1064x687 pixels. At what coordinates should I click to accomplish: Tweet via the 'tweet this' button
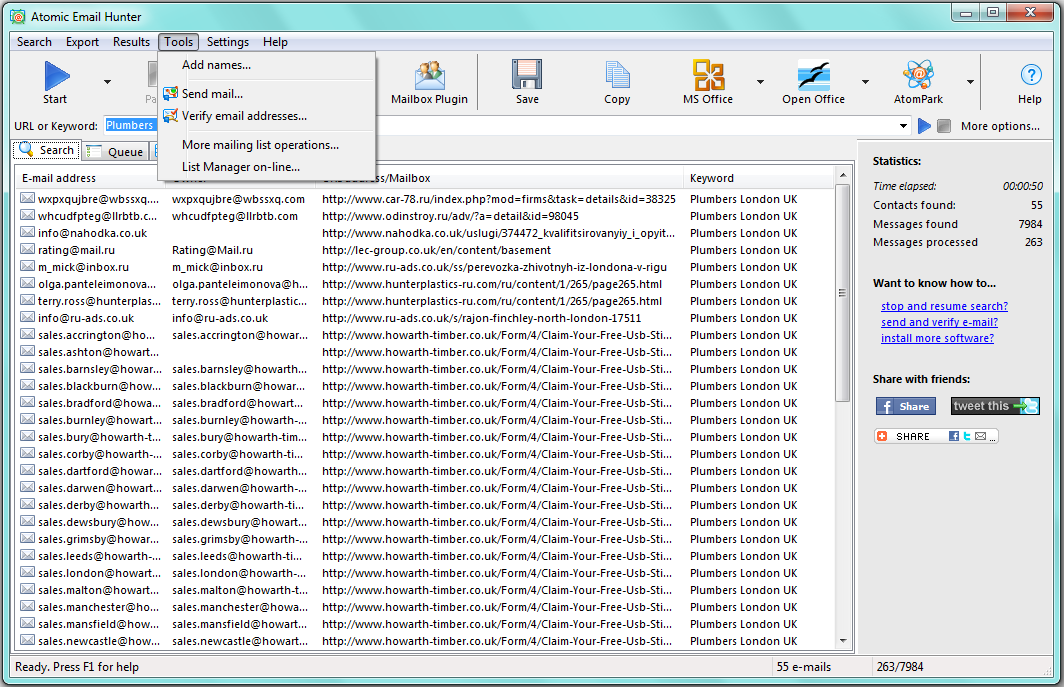point(995,406)
